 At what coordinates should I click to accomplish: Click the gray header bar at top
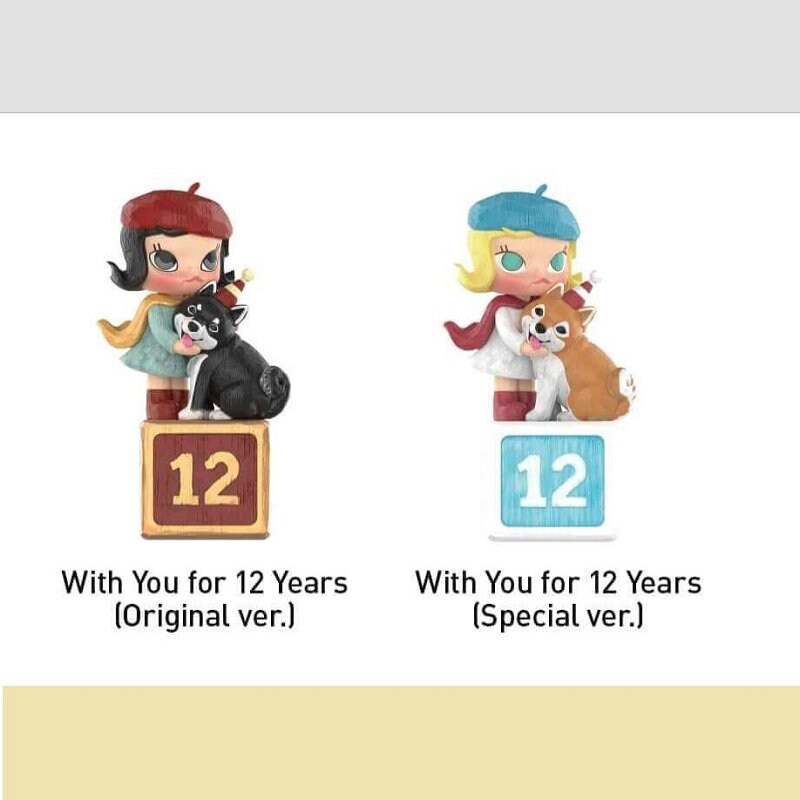pyautogui.click(x=400, y=56)
